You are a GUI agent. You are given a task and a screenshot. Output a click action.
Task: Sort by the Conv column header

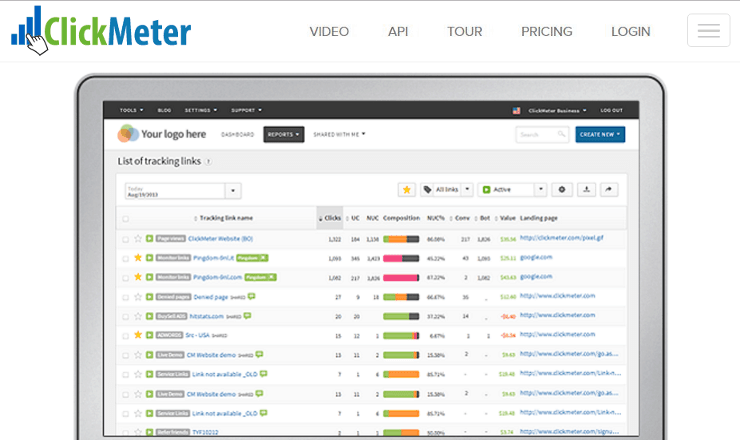click(460, 218)
